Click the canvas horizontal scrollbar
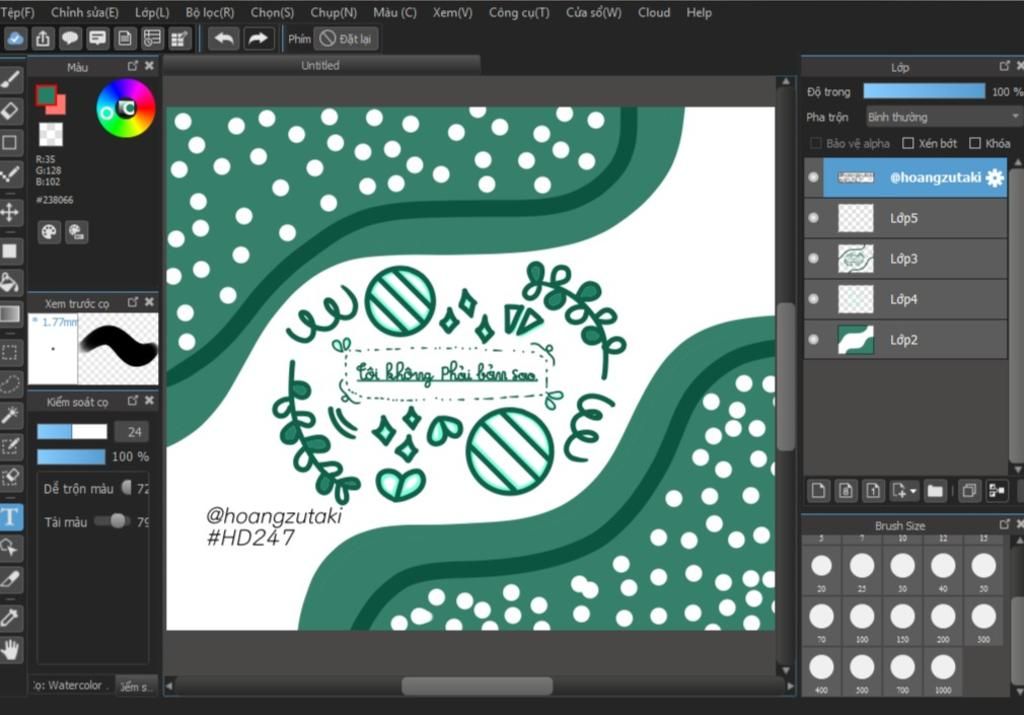This screenshot has width=1024, height=715. click(477, 686)
